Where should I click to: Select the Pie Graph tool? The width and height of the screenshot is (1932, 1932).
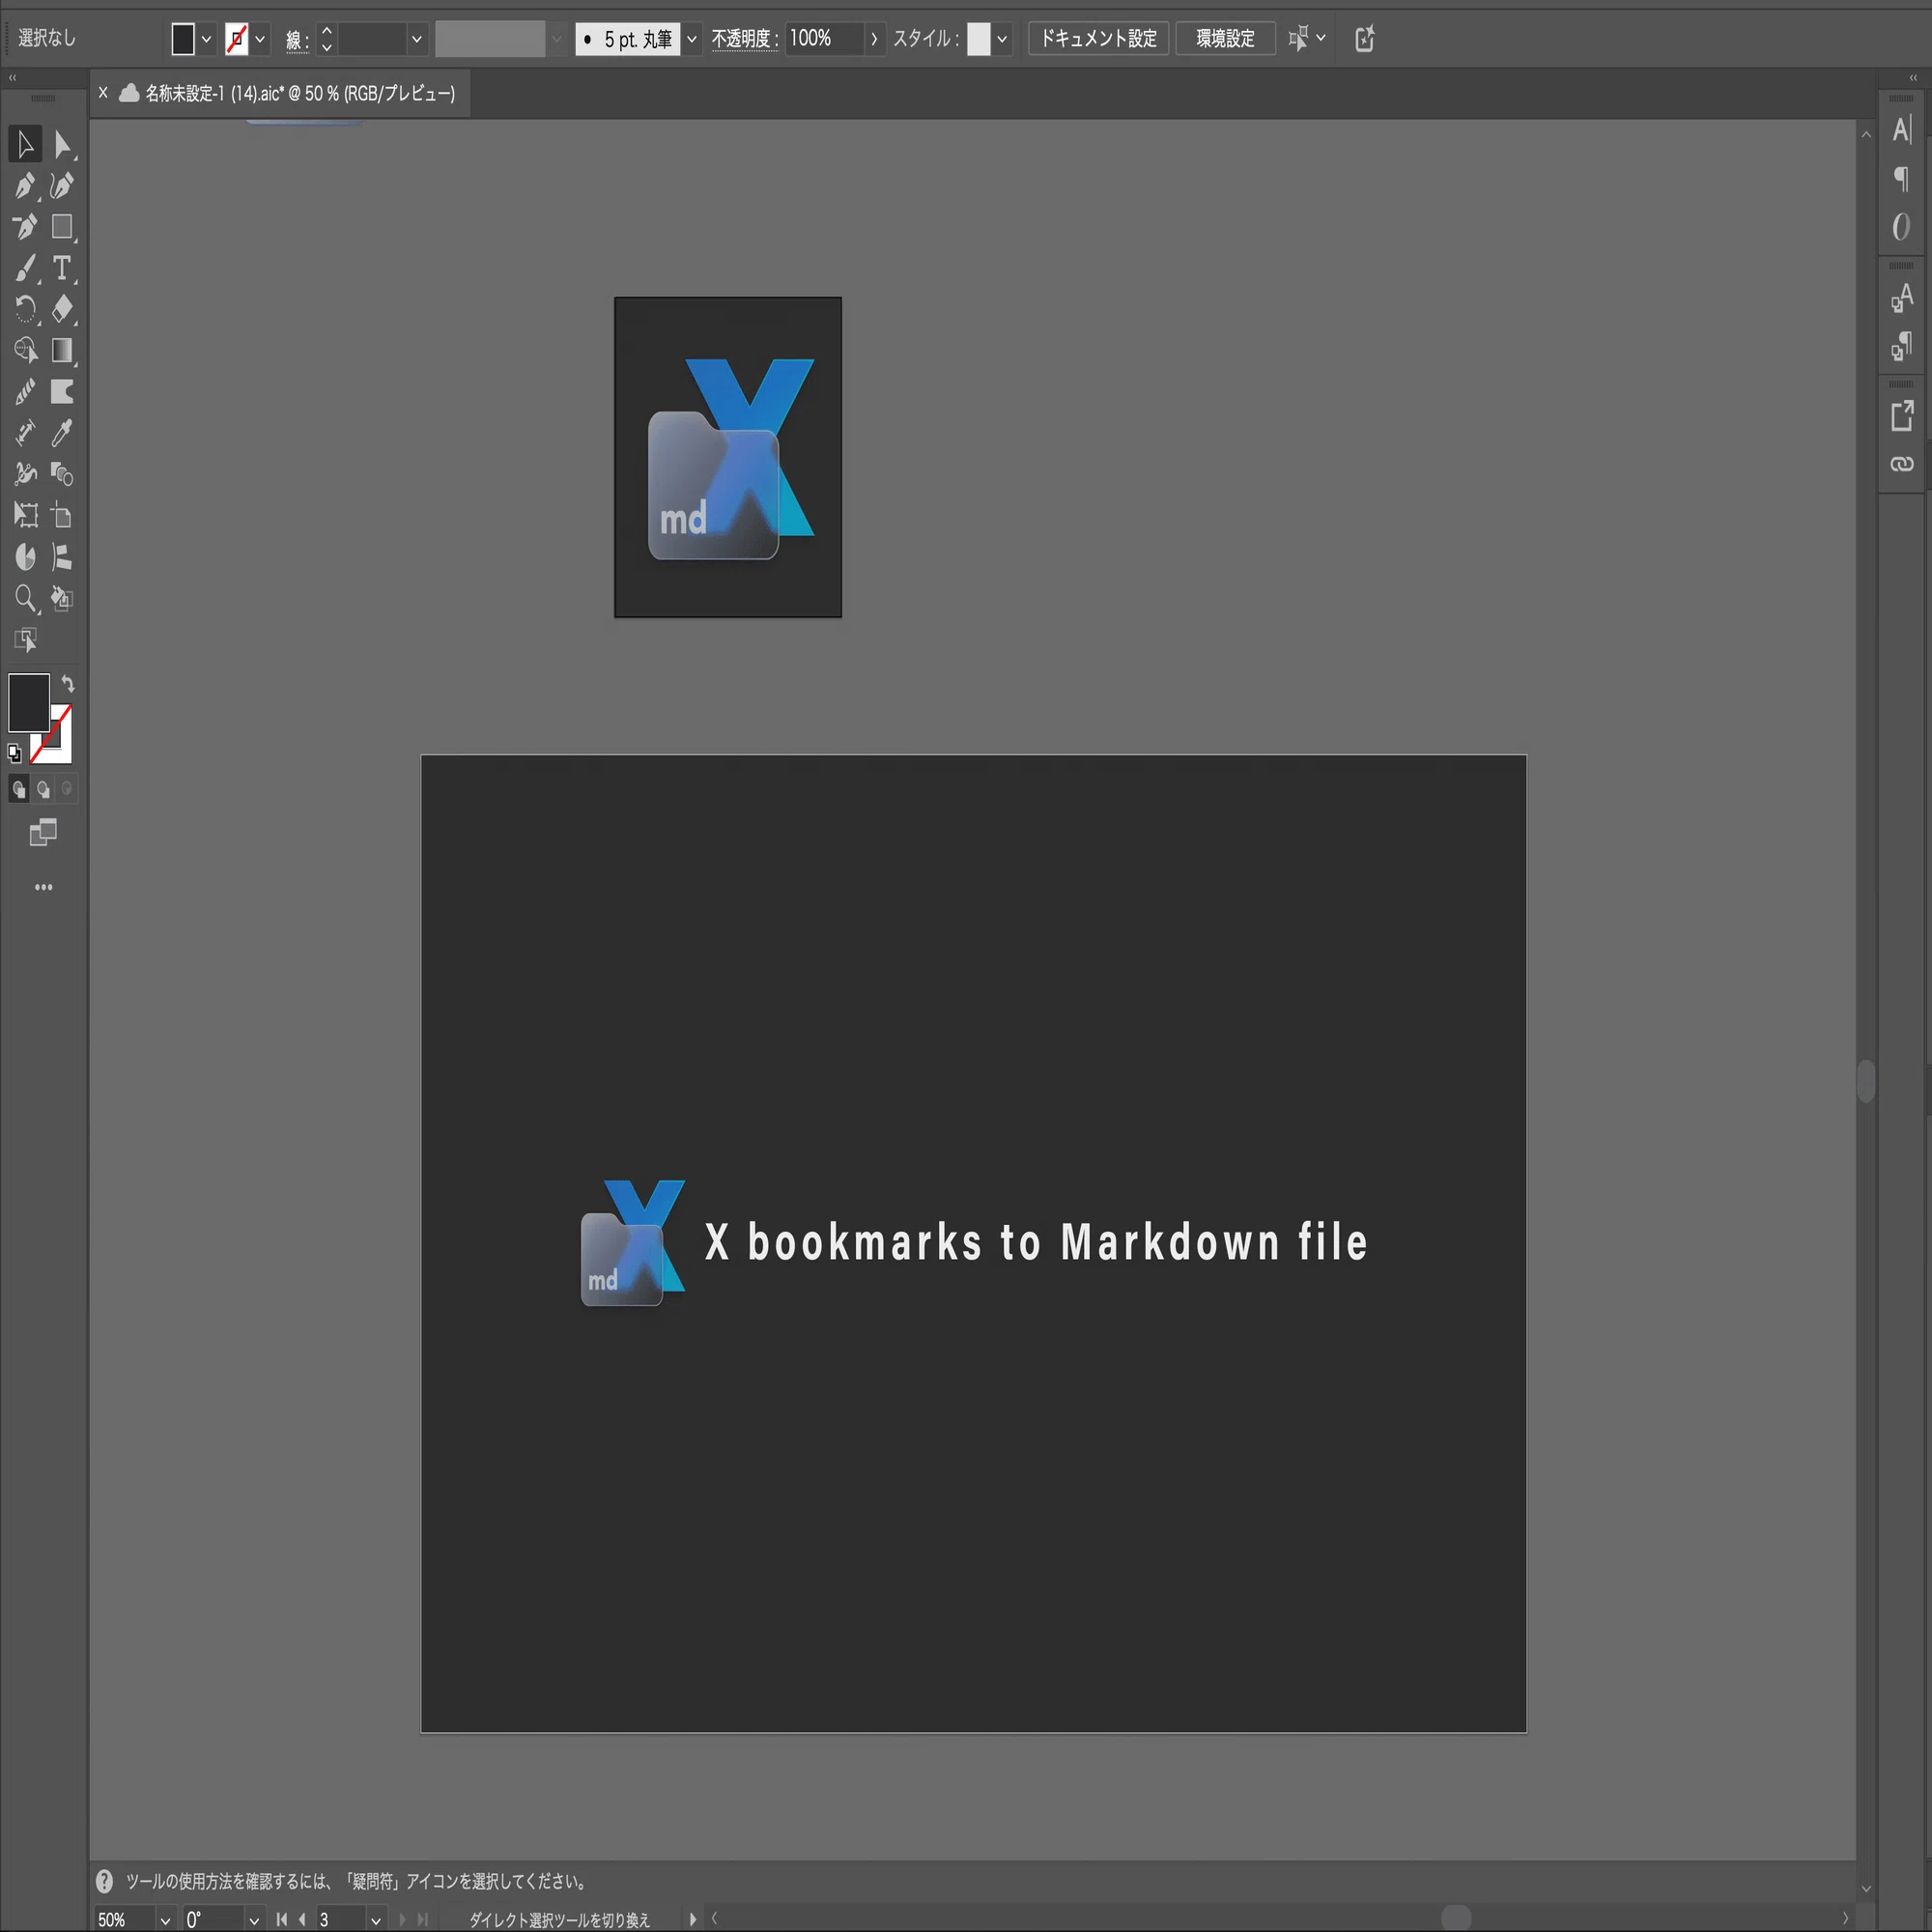[x=25, y=557]
